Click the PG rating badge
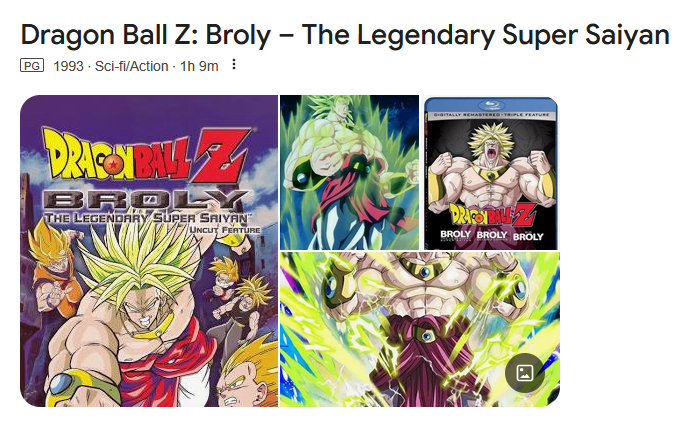This screenshot has height=438, width=677. [32, 66]
